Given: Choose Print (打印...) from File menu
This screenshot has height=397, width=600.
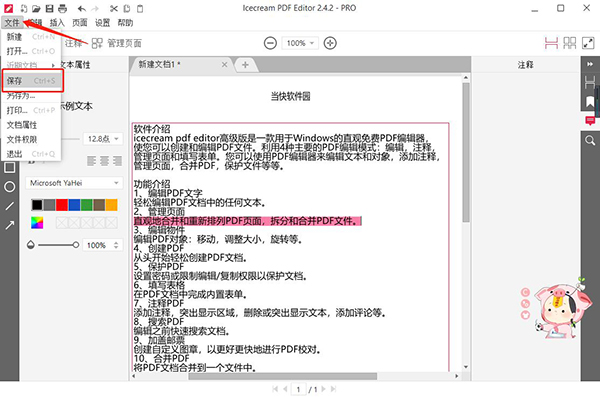Looking at the screenshot, I should pyautogui.click(x=31, y=110).
